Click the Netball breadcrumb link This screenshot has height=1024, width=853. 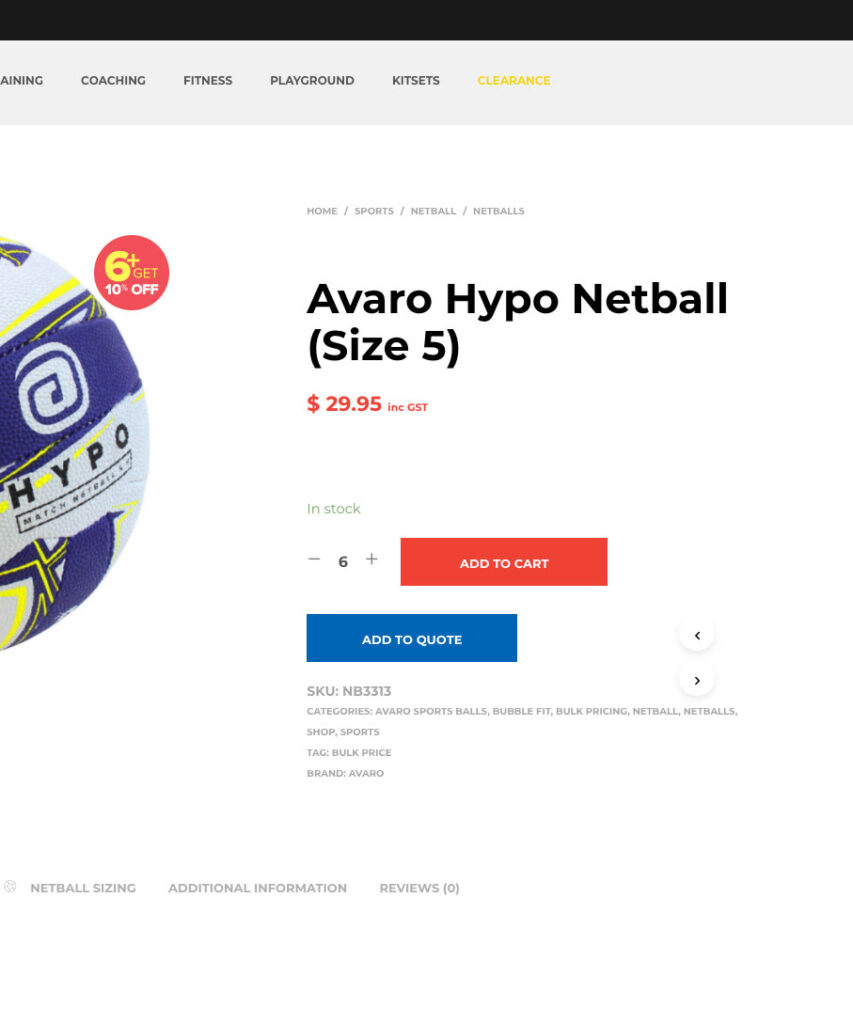click(x=433, y=211)
